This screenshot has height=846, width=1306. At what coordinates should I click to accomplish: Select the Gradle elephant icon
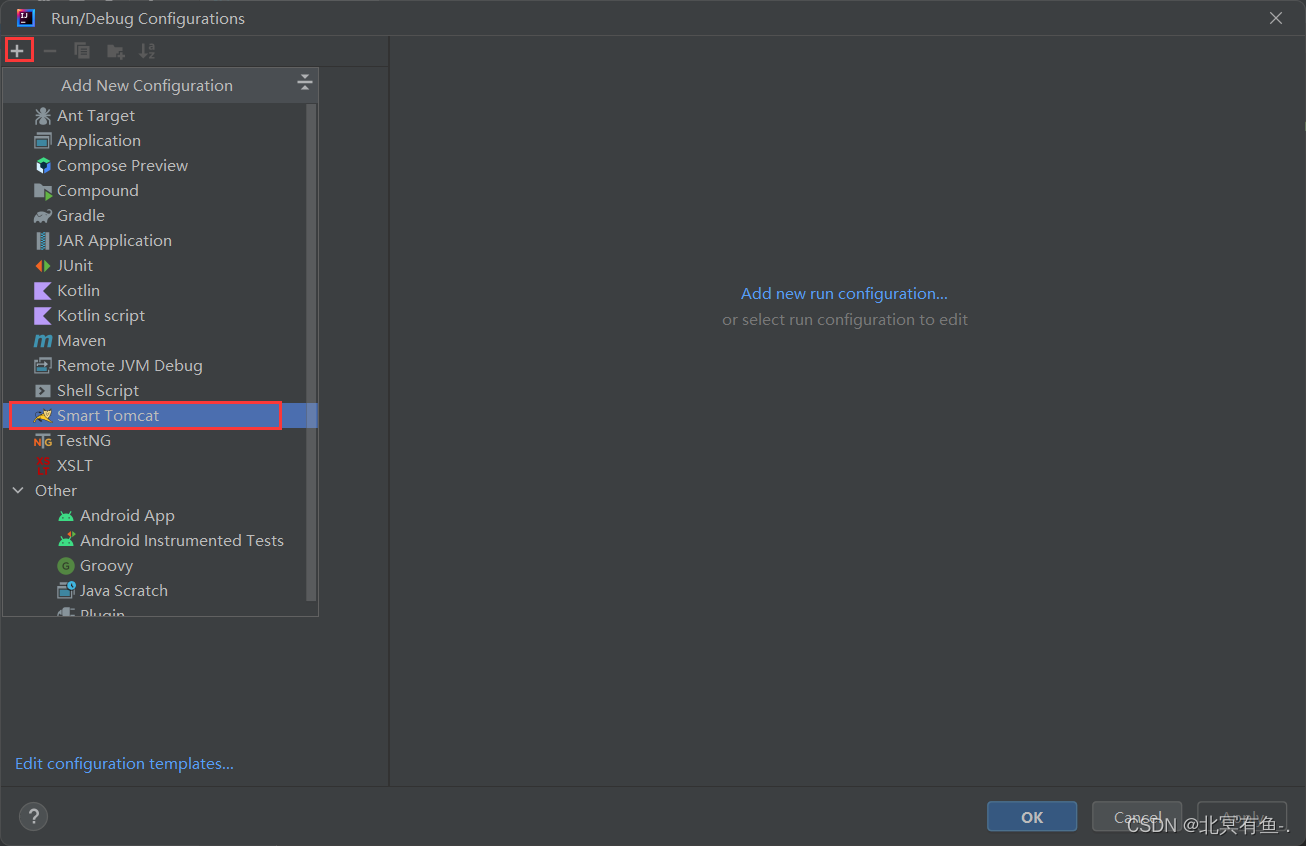pyautogui.click(x=43, y=216)
